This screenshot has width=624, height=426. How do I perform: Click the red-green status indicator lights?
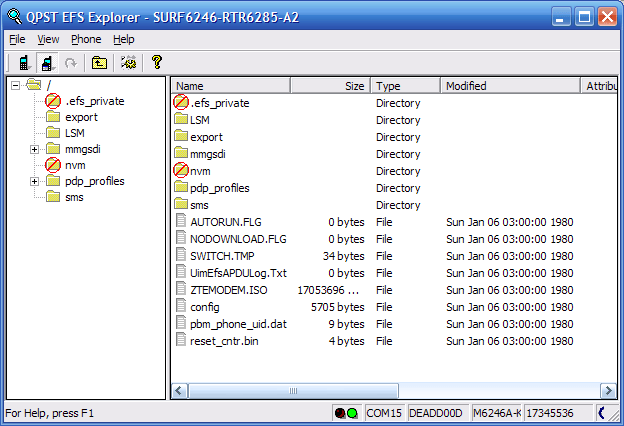point(346,413)
